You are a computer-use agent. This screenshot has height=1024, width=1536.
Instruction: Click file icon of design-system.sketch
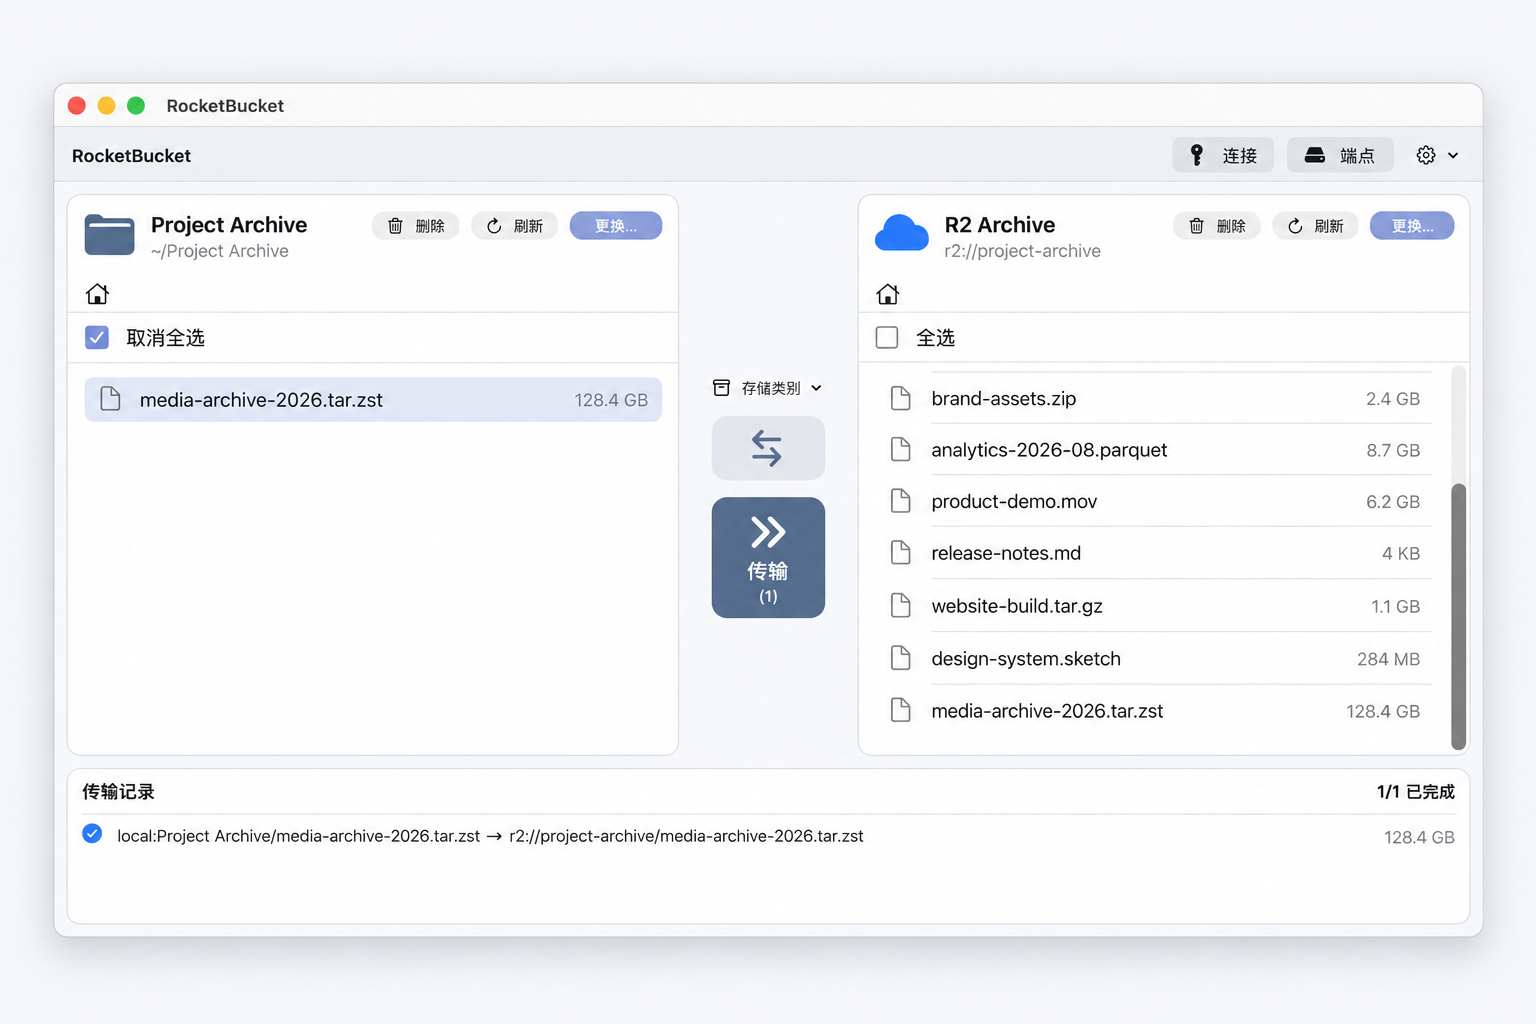pyautogui.click(x=901, y=658)
